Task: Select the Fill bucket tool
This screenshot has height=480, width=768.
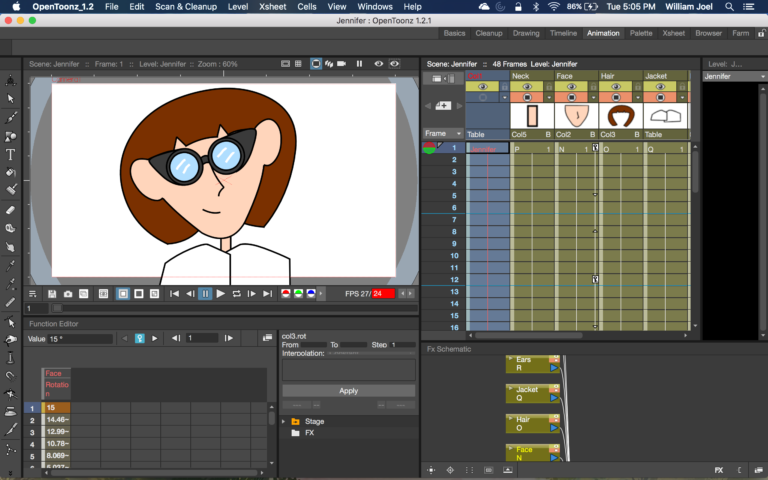Action: [10, 172]
